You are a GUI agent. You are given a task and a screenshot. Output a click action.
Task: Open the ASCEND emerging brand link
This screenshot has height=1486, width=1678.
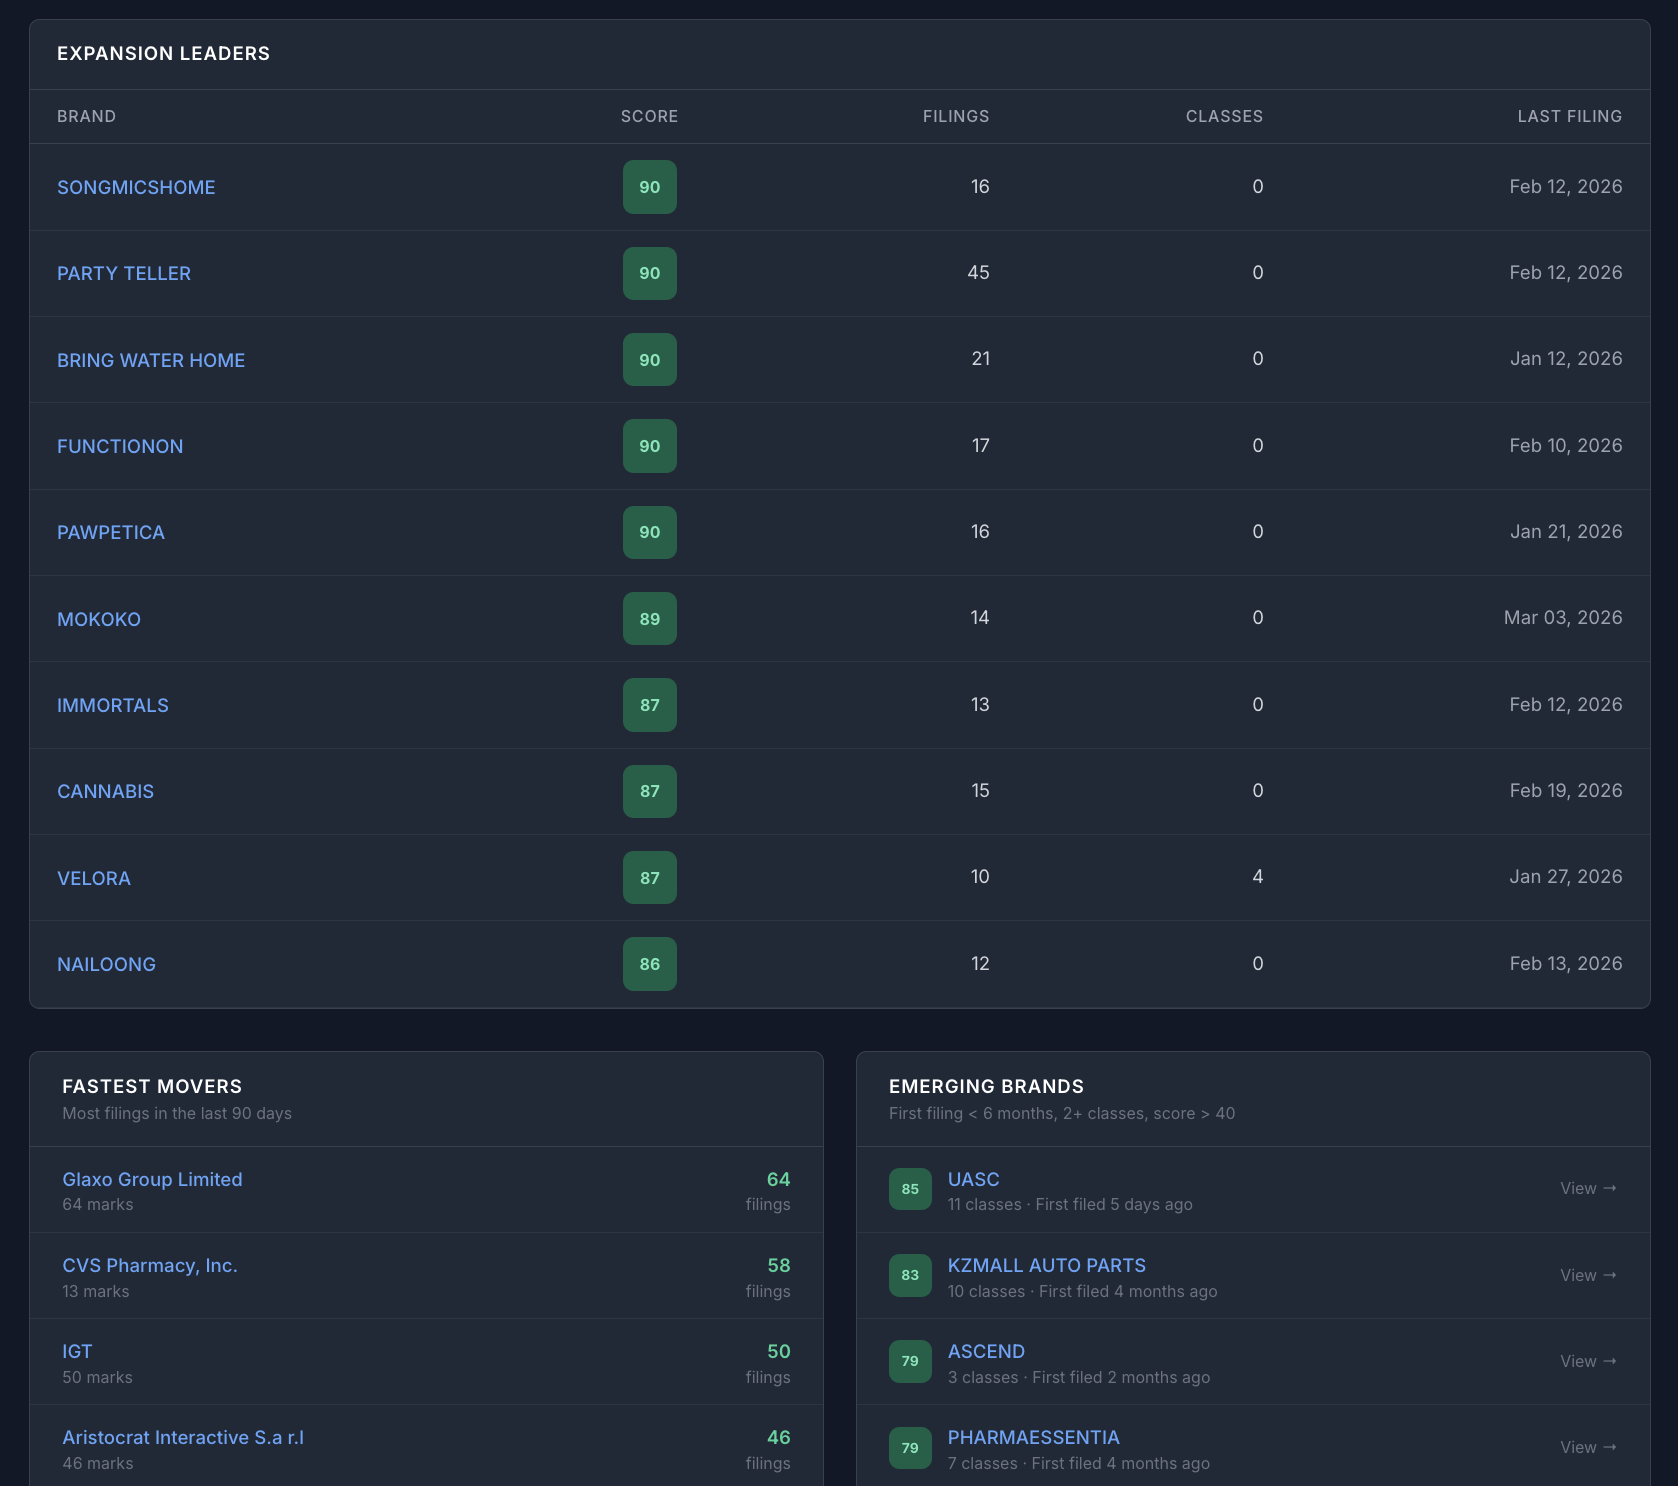pos(986,1351)
